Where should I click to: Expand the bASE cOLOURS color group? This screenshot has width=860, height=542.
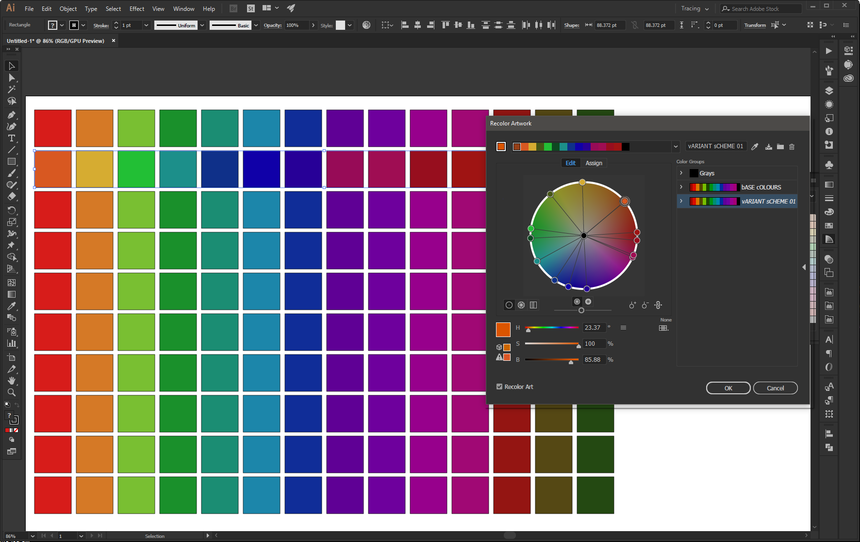681,187
